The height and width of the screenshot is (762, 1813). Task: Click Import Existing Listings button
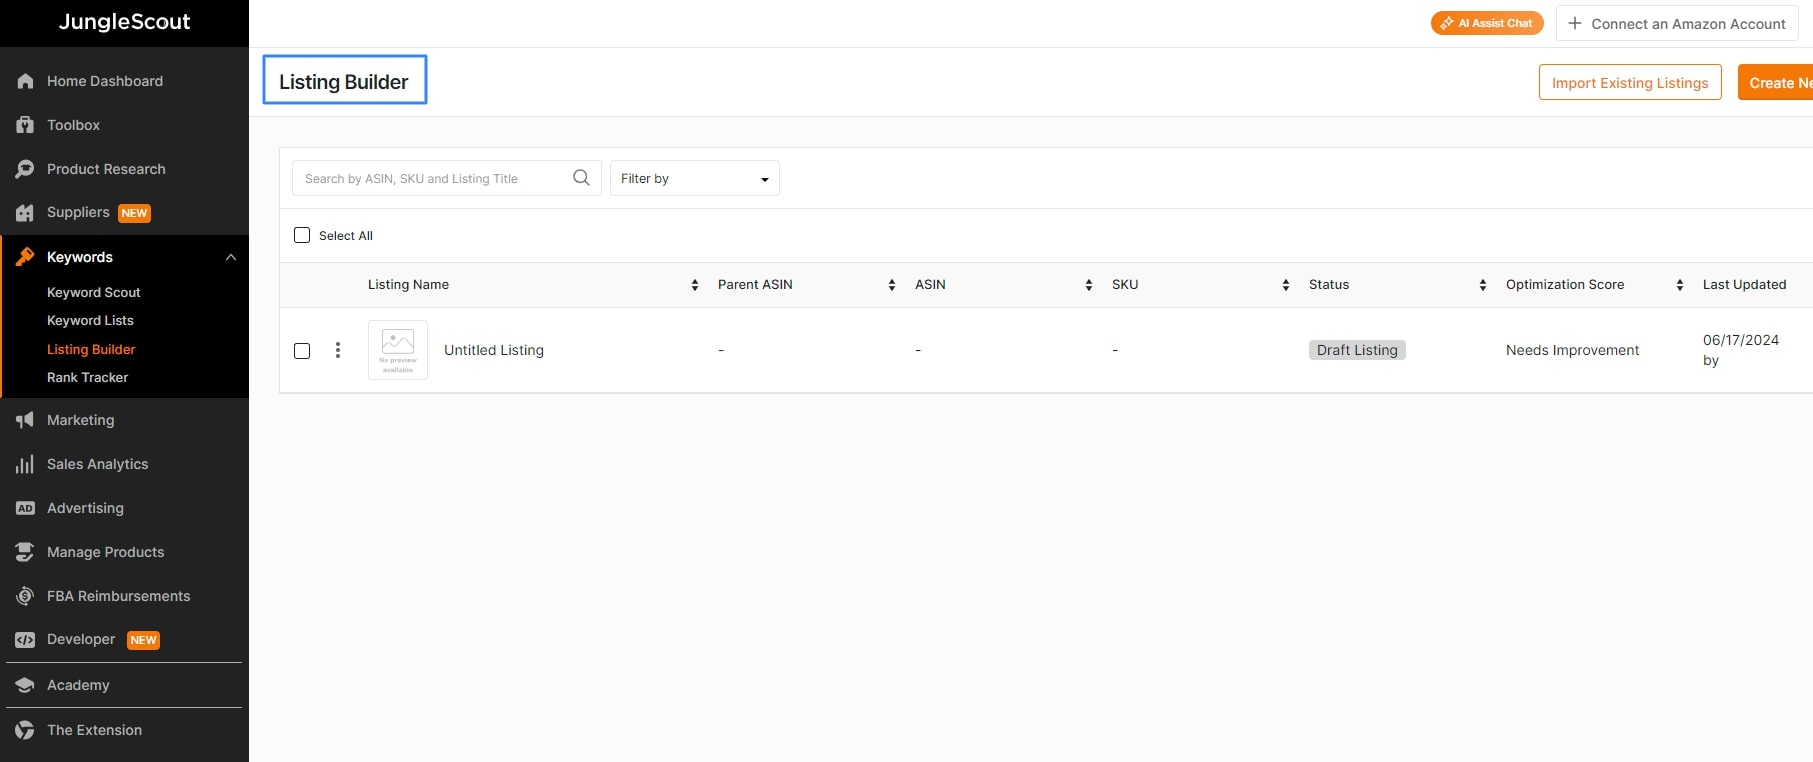click(x=1630, y=82)
